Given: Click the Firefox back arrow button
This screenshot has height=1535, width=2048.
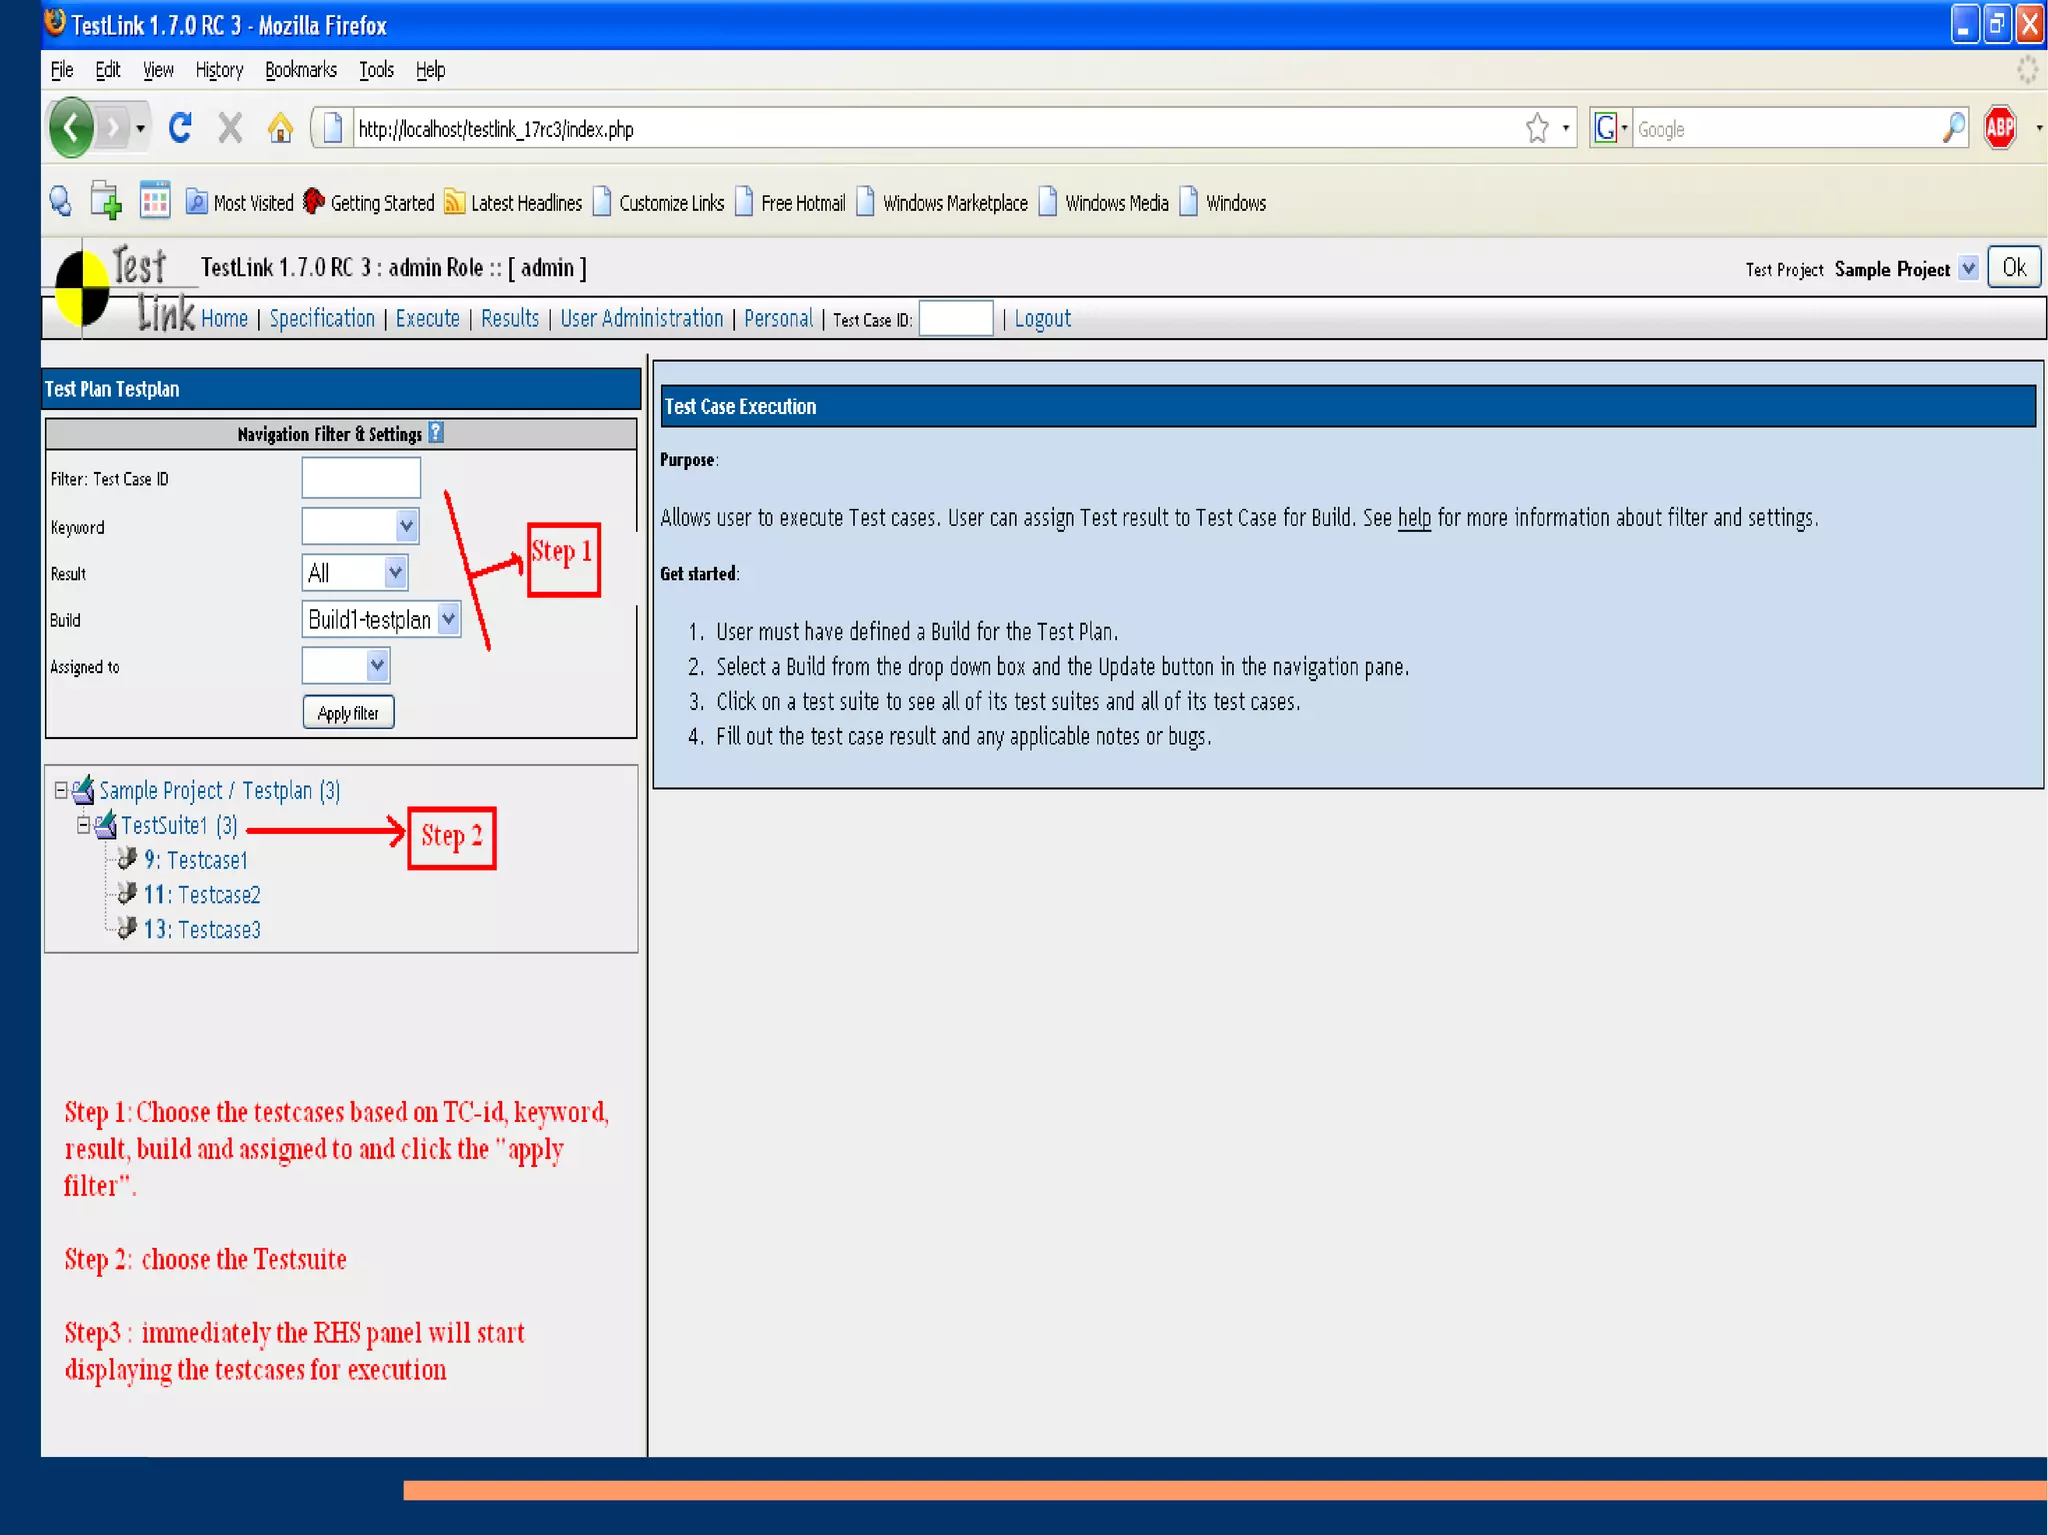Looking at the screenshot, I should point(71,128).
